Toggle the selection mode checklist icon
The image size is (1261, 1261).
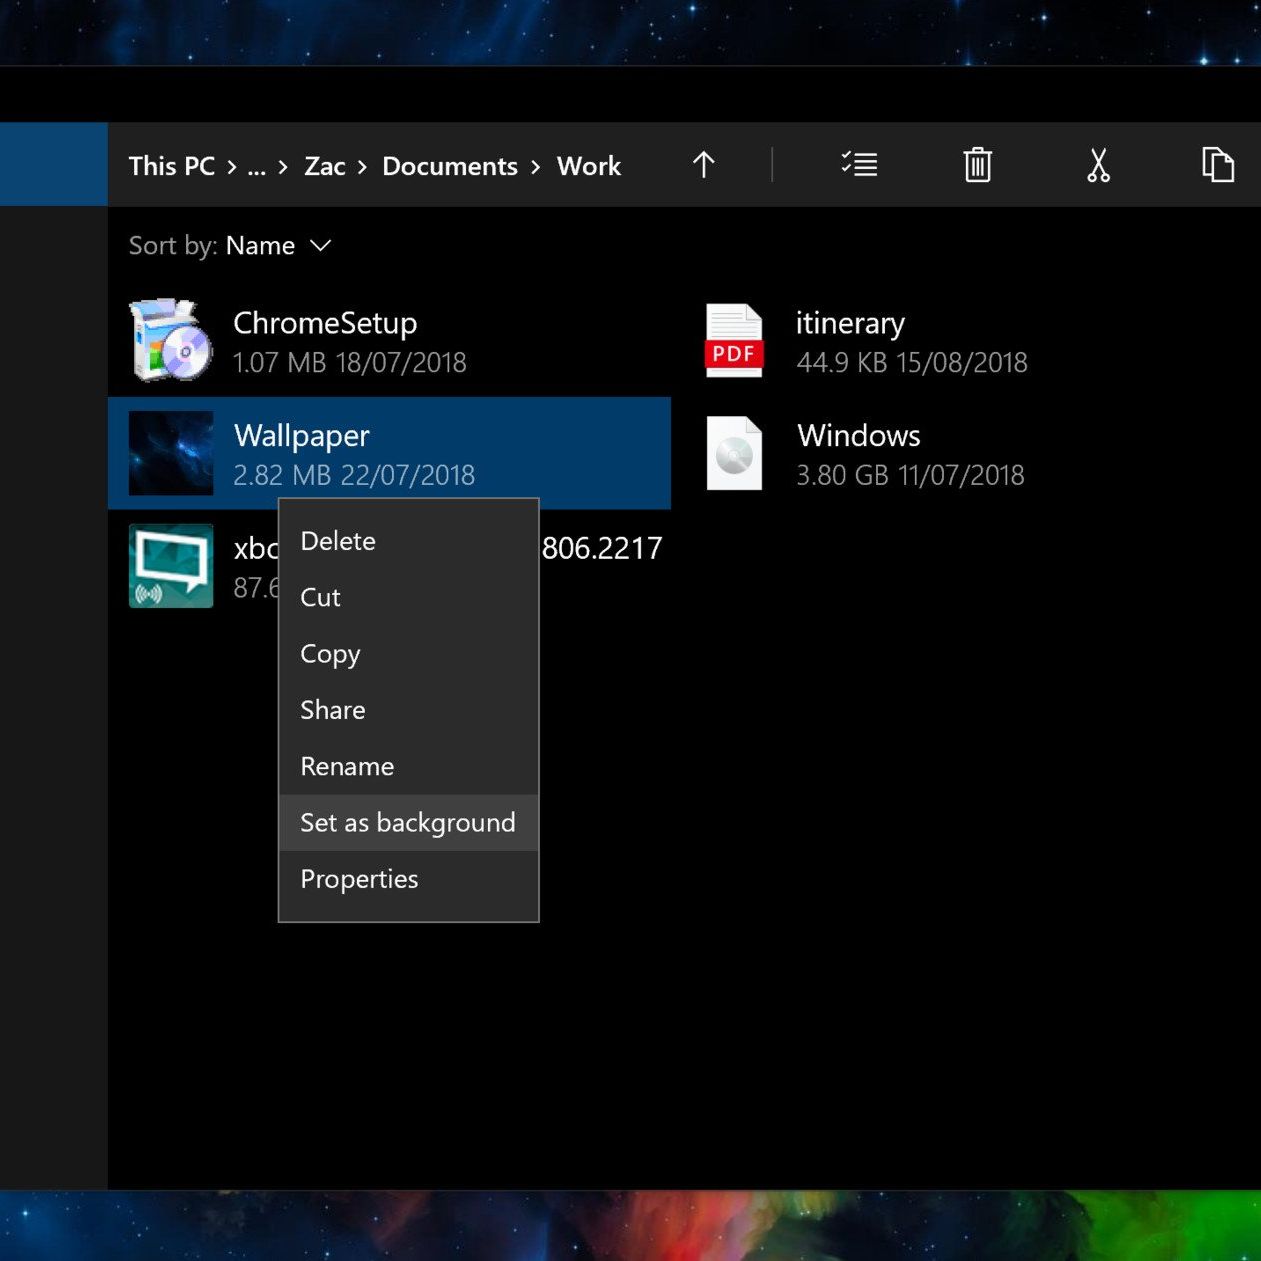tap(859, 165)
